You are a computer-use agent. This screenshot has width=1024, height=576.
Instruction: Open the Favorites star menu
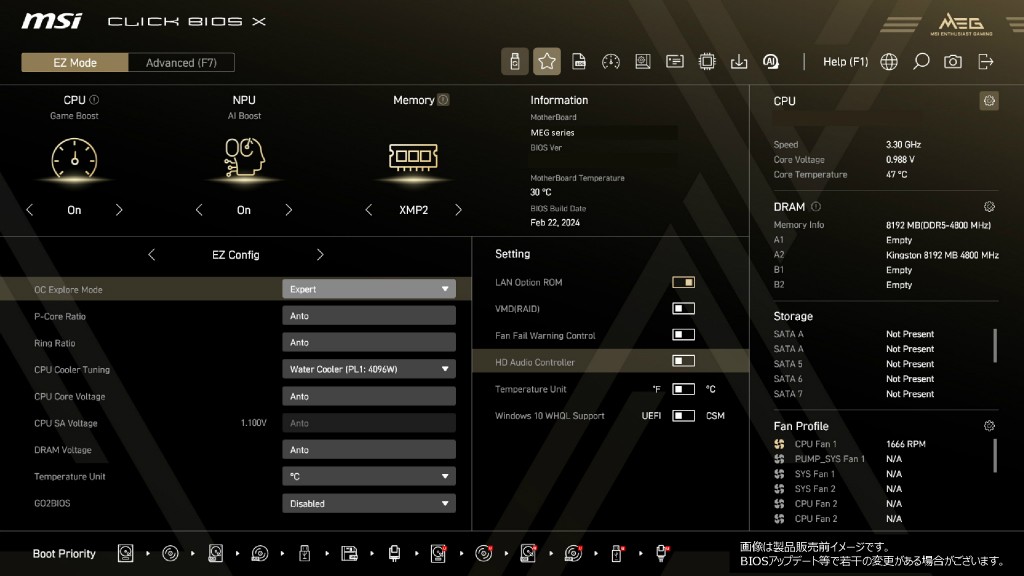coord(547,62)
